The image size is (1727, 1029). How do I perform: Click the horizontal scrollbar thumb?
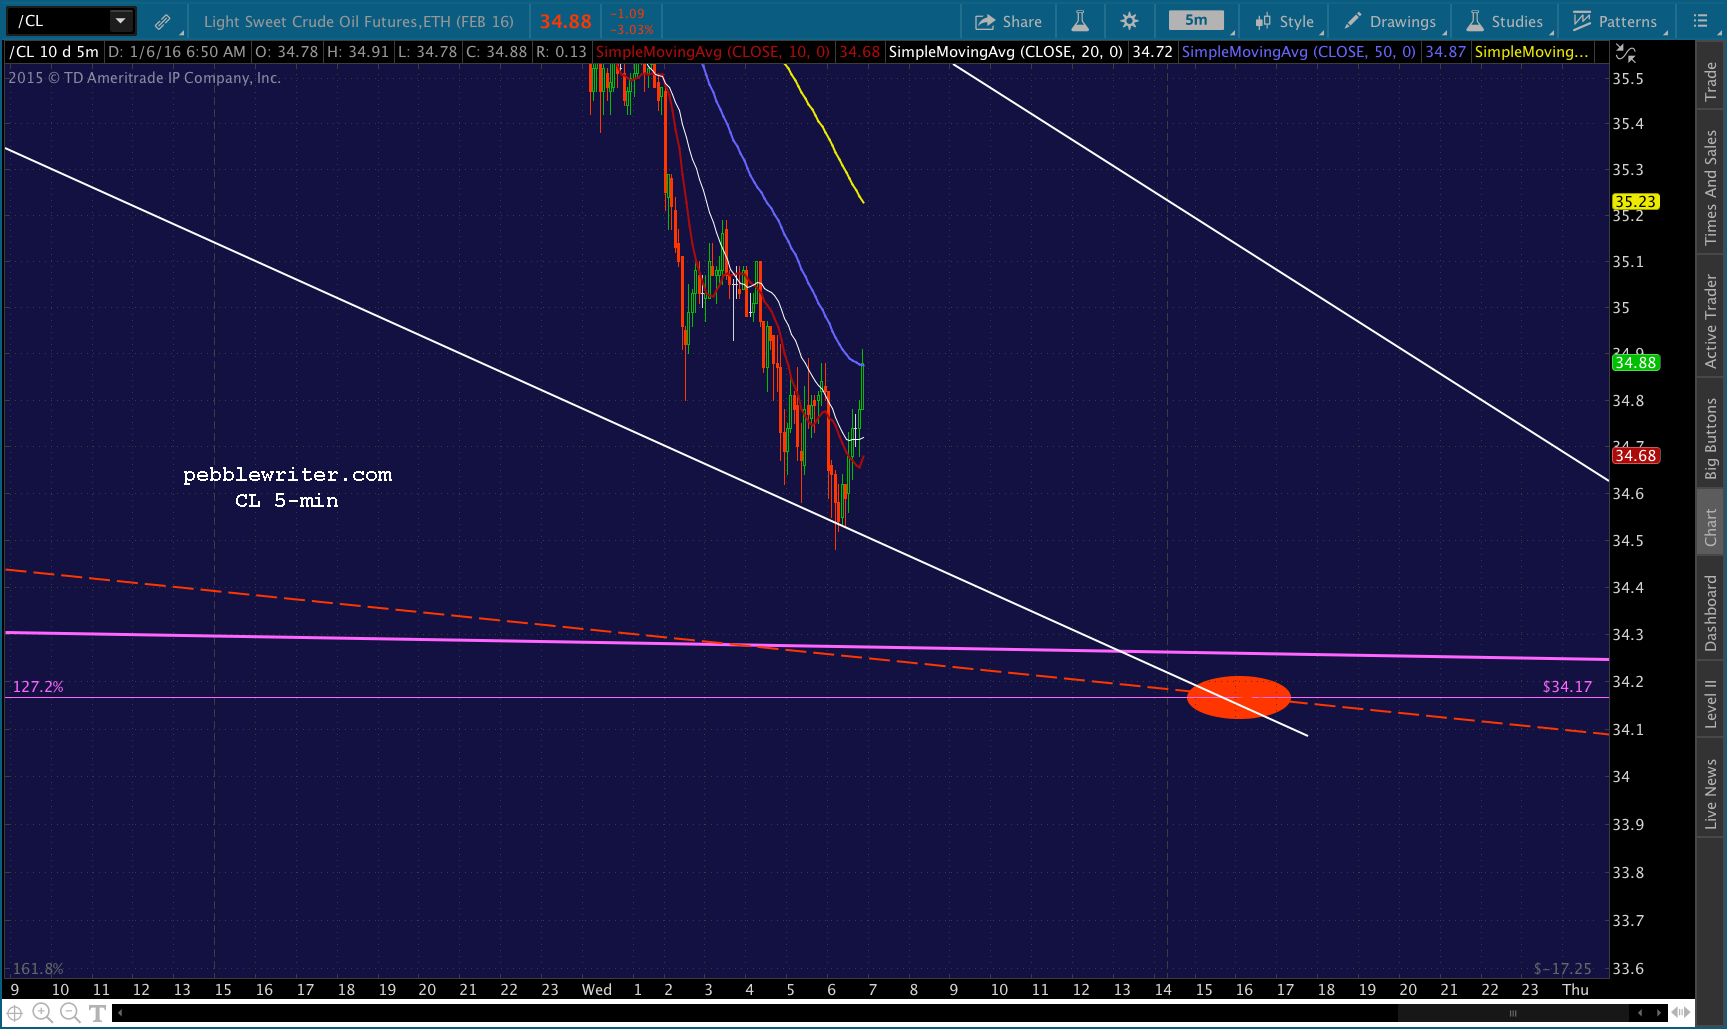click(1512, 1013)
